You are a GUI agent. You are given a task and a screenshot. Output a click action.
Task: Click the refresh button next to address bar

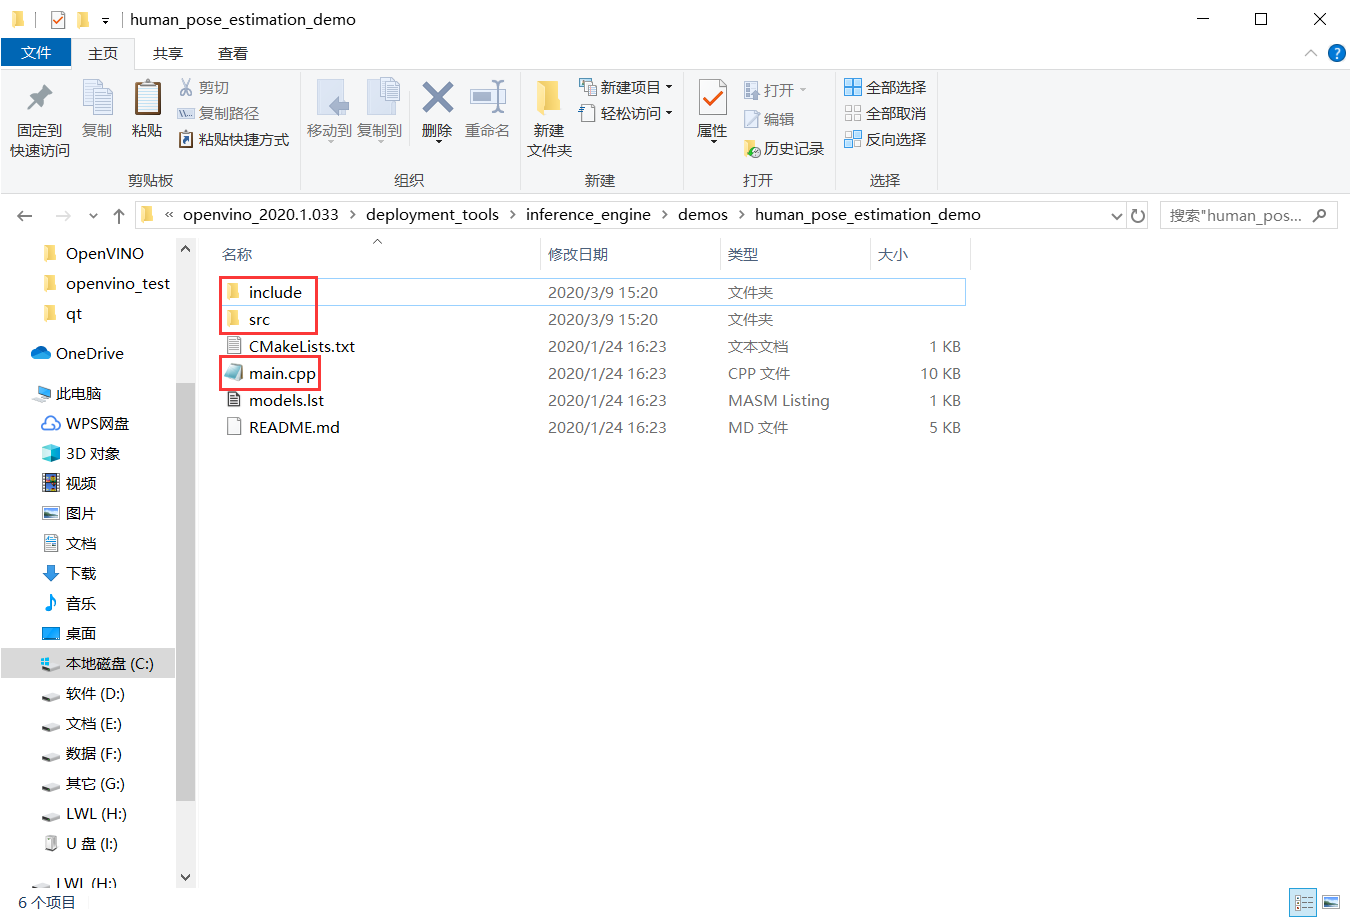click(x=1140, y=214)
